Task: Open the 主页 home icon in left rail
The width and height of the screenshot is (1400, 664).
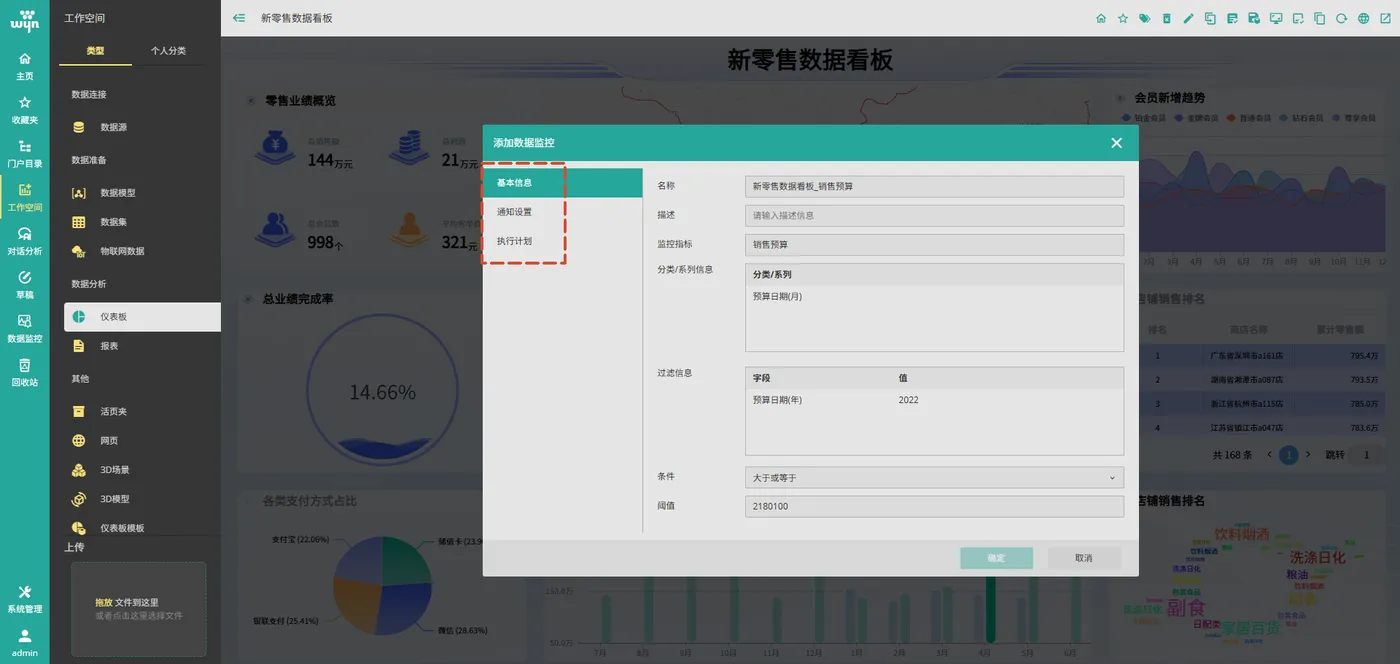Action: tap(25, 66)
